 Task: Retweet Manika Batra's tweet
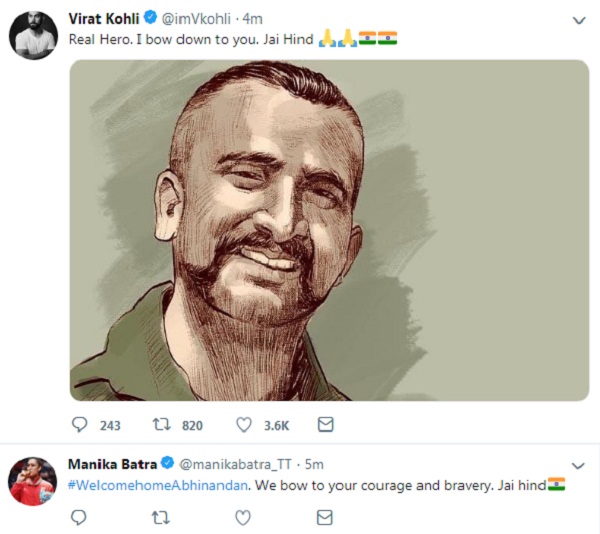pos(161,518)
